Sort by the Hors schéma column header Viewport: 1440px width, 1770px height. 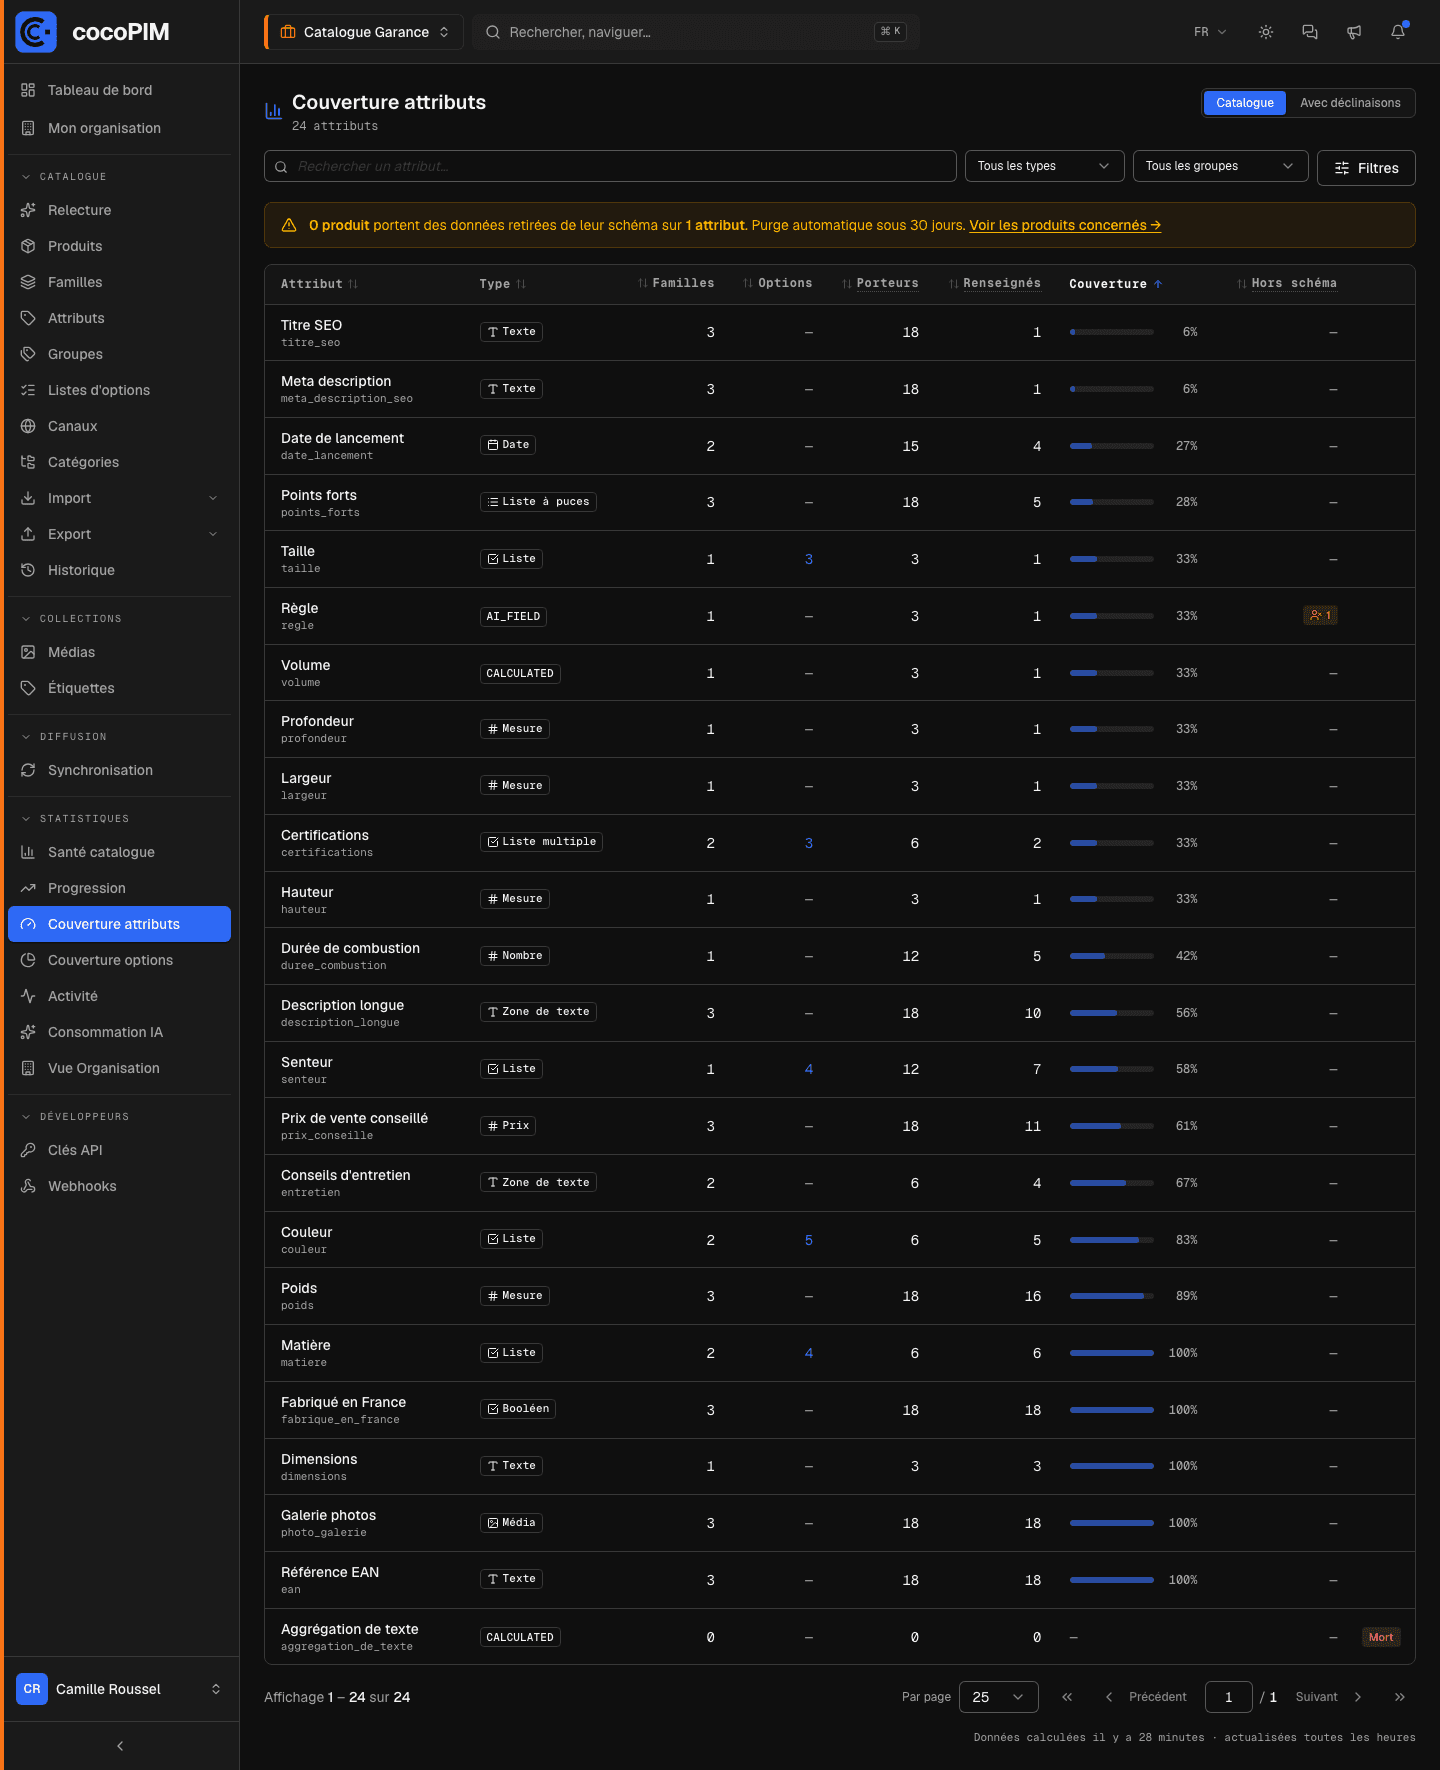point(1287,284)
